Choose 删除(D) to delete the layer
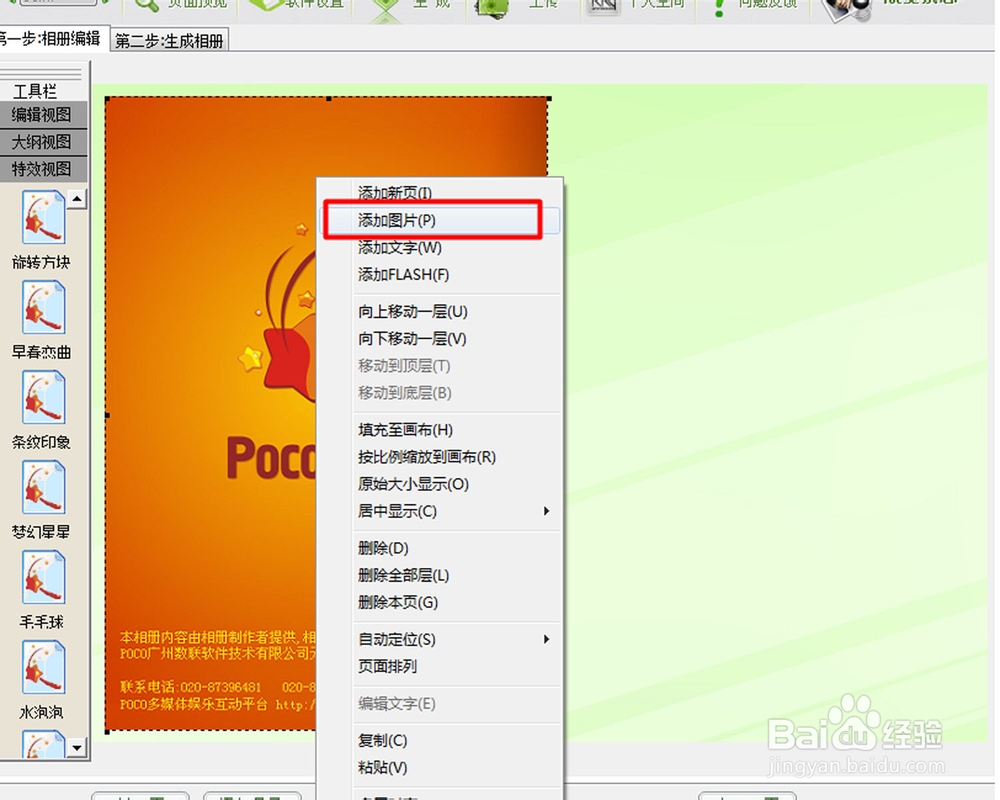 tap(440, 548)
